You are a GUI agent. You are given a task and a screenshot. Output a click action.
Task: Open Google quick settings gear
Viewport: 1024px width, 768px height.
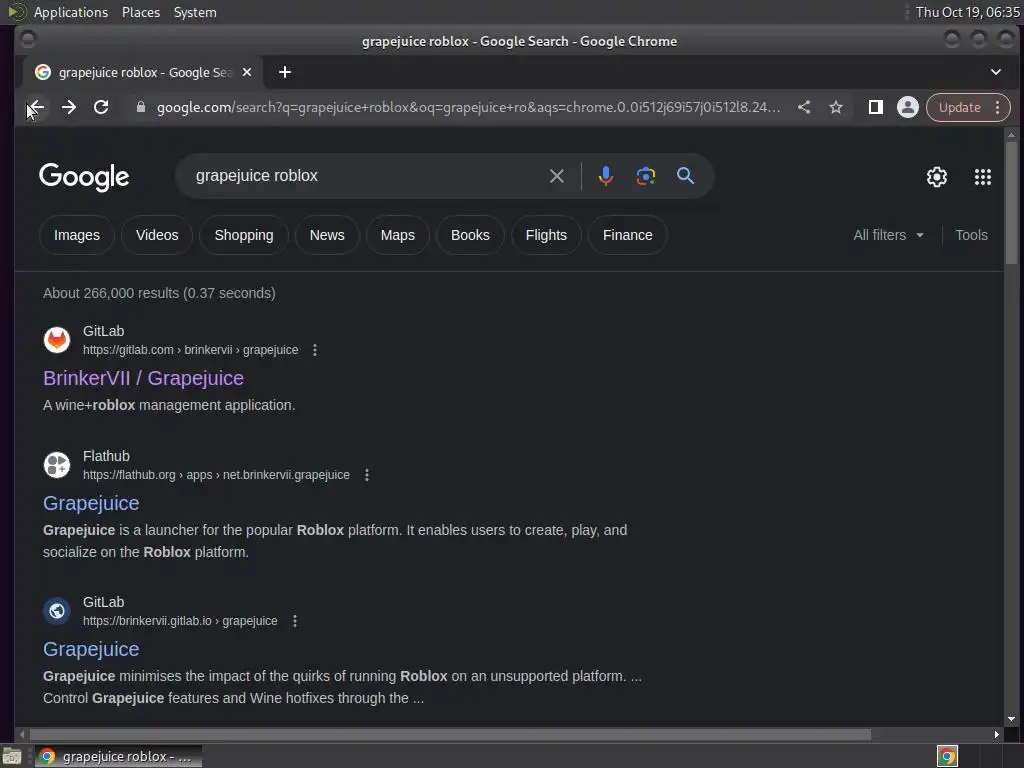click(937, 177)
